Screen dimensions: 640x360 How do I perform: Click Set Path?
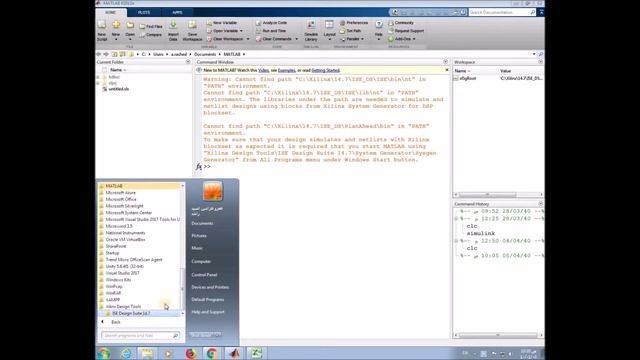tap(350, 31)
